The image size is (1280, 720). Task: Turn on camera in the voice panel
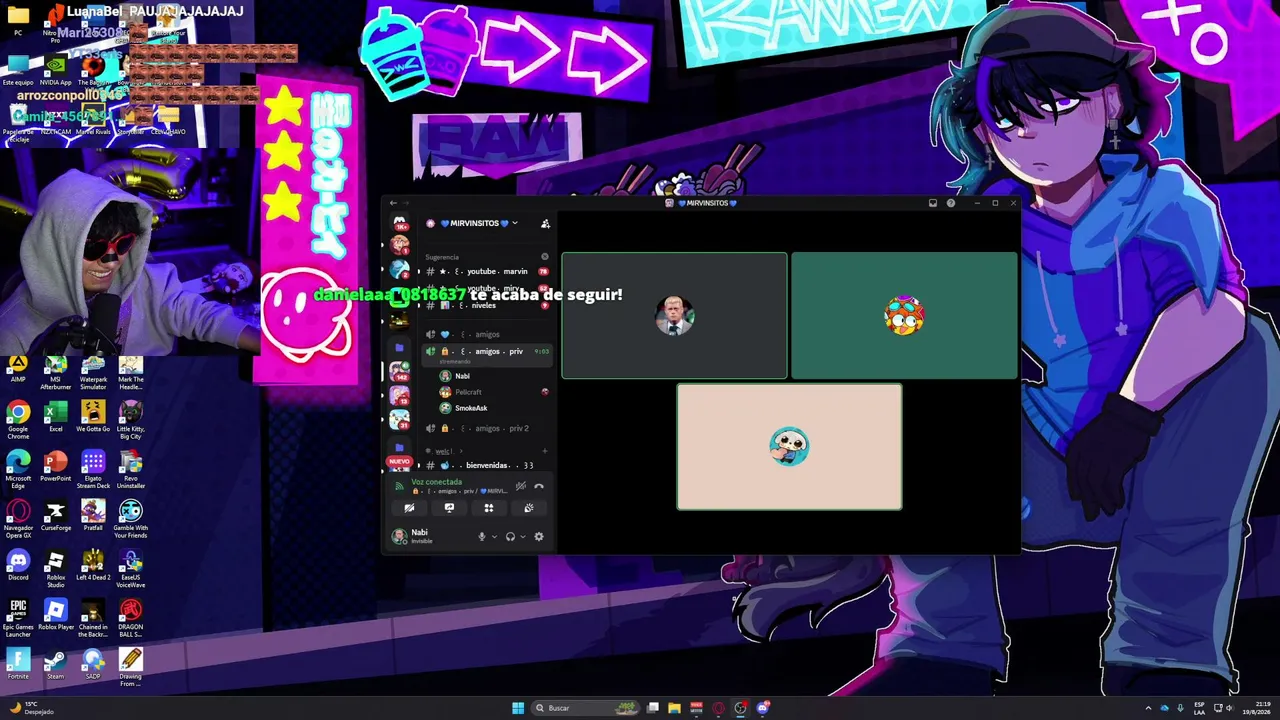coord(409,508)
